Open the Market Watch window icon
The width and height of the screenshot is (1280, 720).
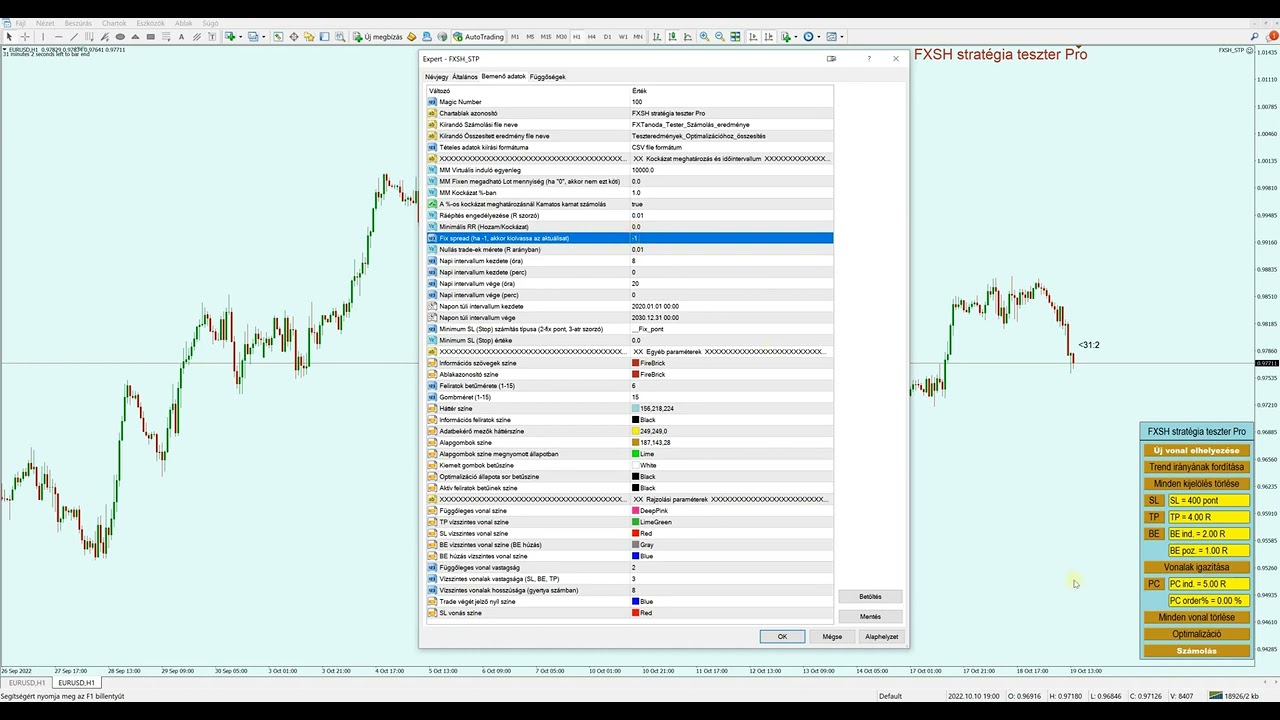pos(278,37)
